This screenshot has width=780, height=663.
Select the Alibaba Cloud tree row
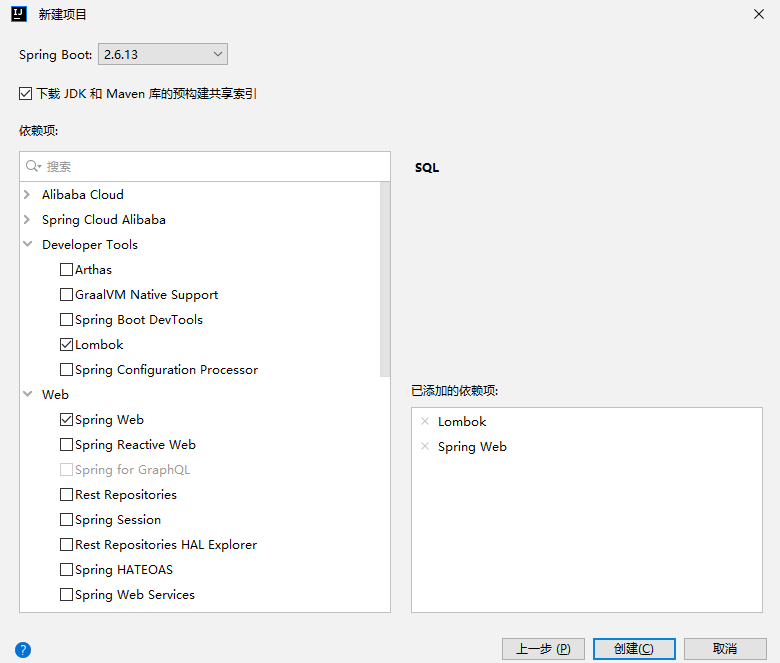point(200,194)
